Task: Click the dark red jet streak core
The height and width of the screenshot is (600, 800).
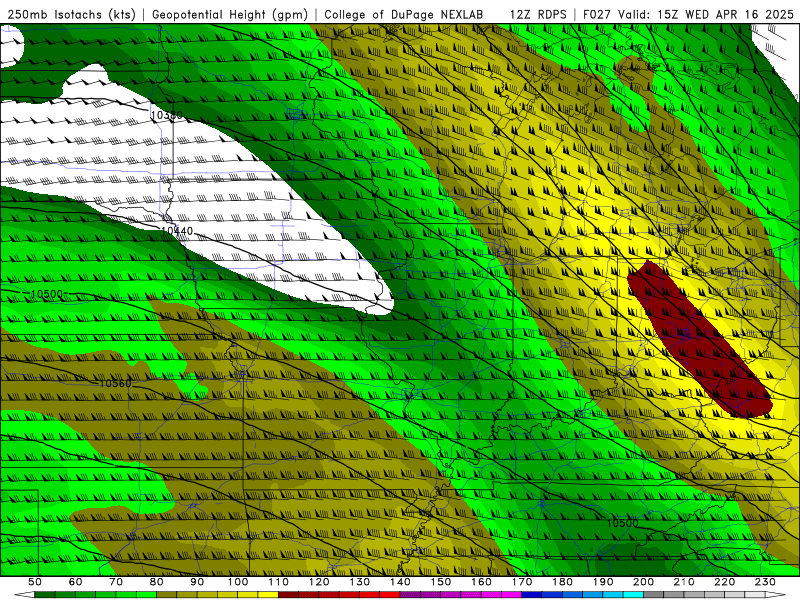Action: click(699, 339)
